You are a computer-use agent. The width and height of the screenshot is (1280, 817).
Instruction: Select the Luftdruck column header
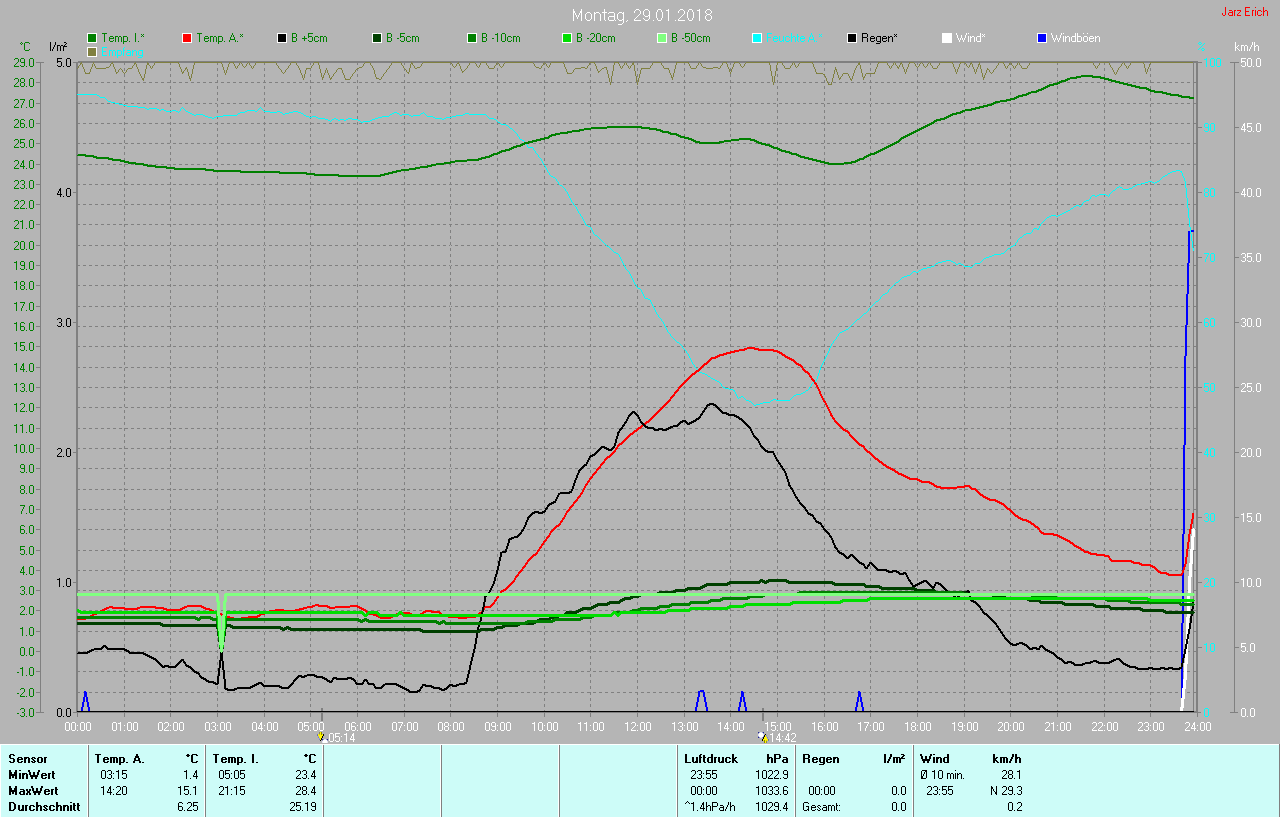(710, 759)
